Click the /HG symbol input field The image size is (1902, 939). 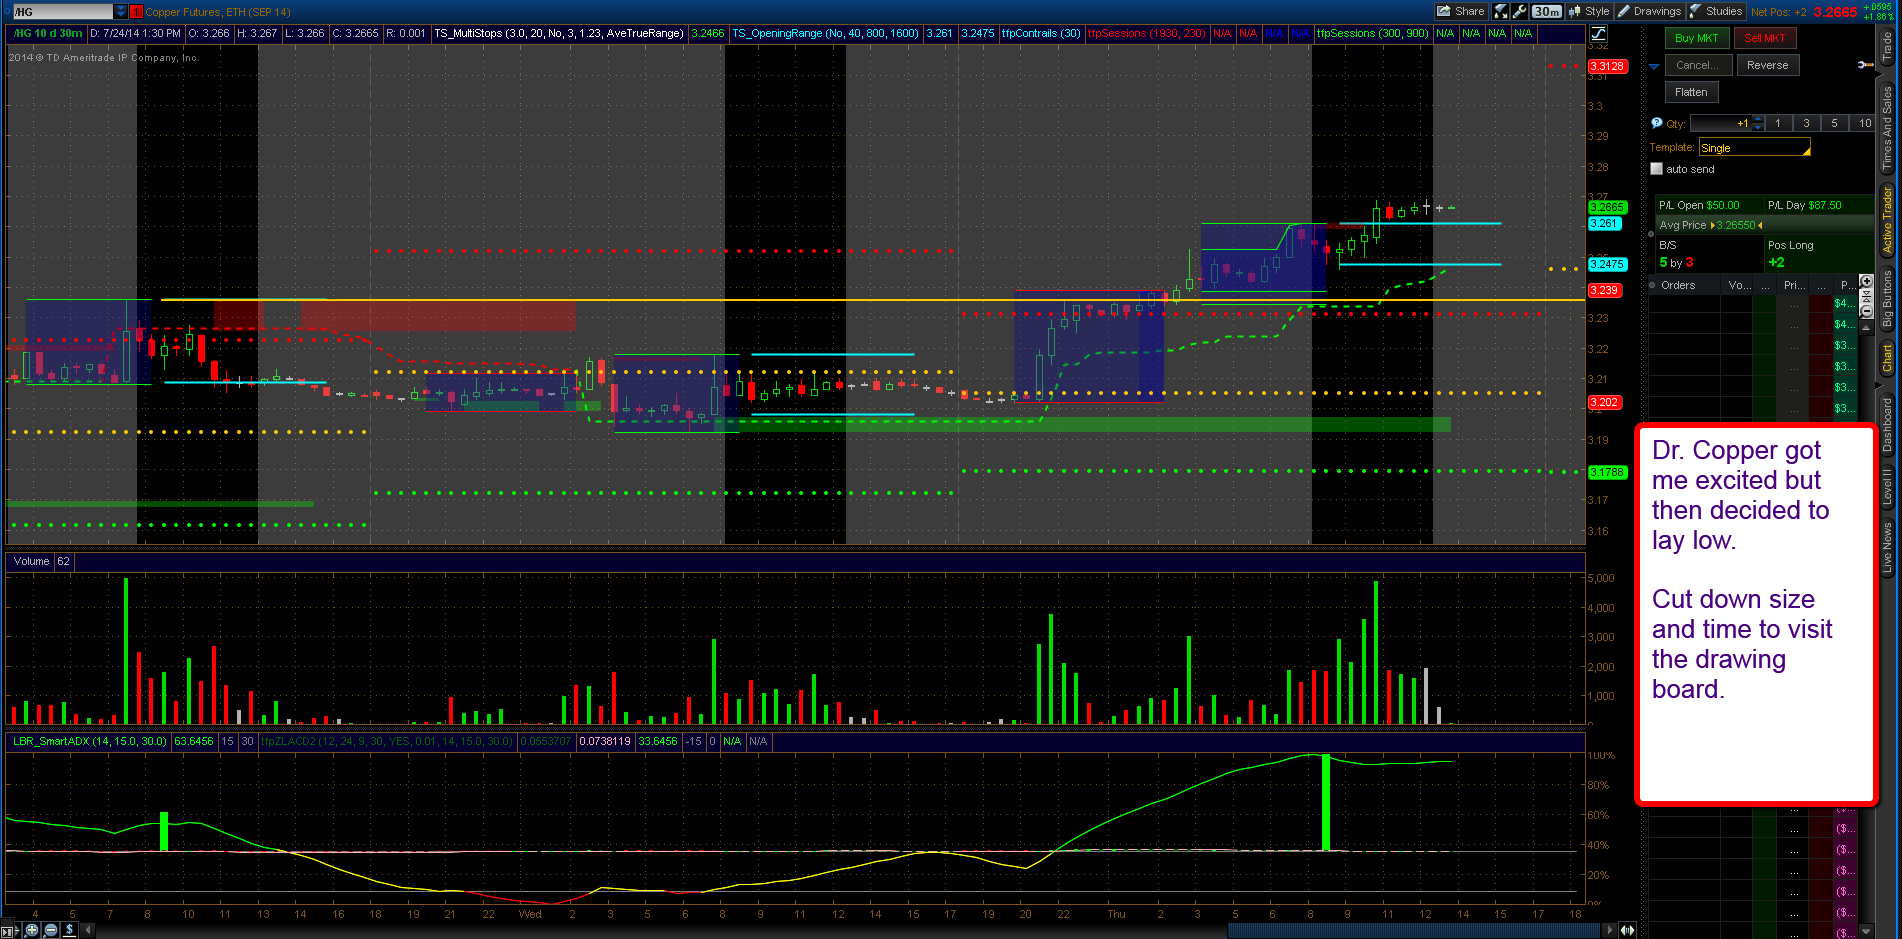62,11
